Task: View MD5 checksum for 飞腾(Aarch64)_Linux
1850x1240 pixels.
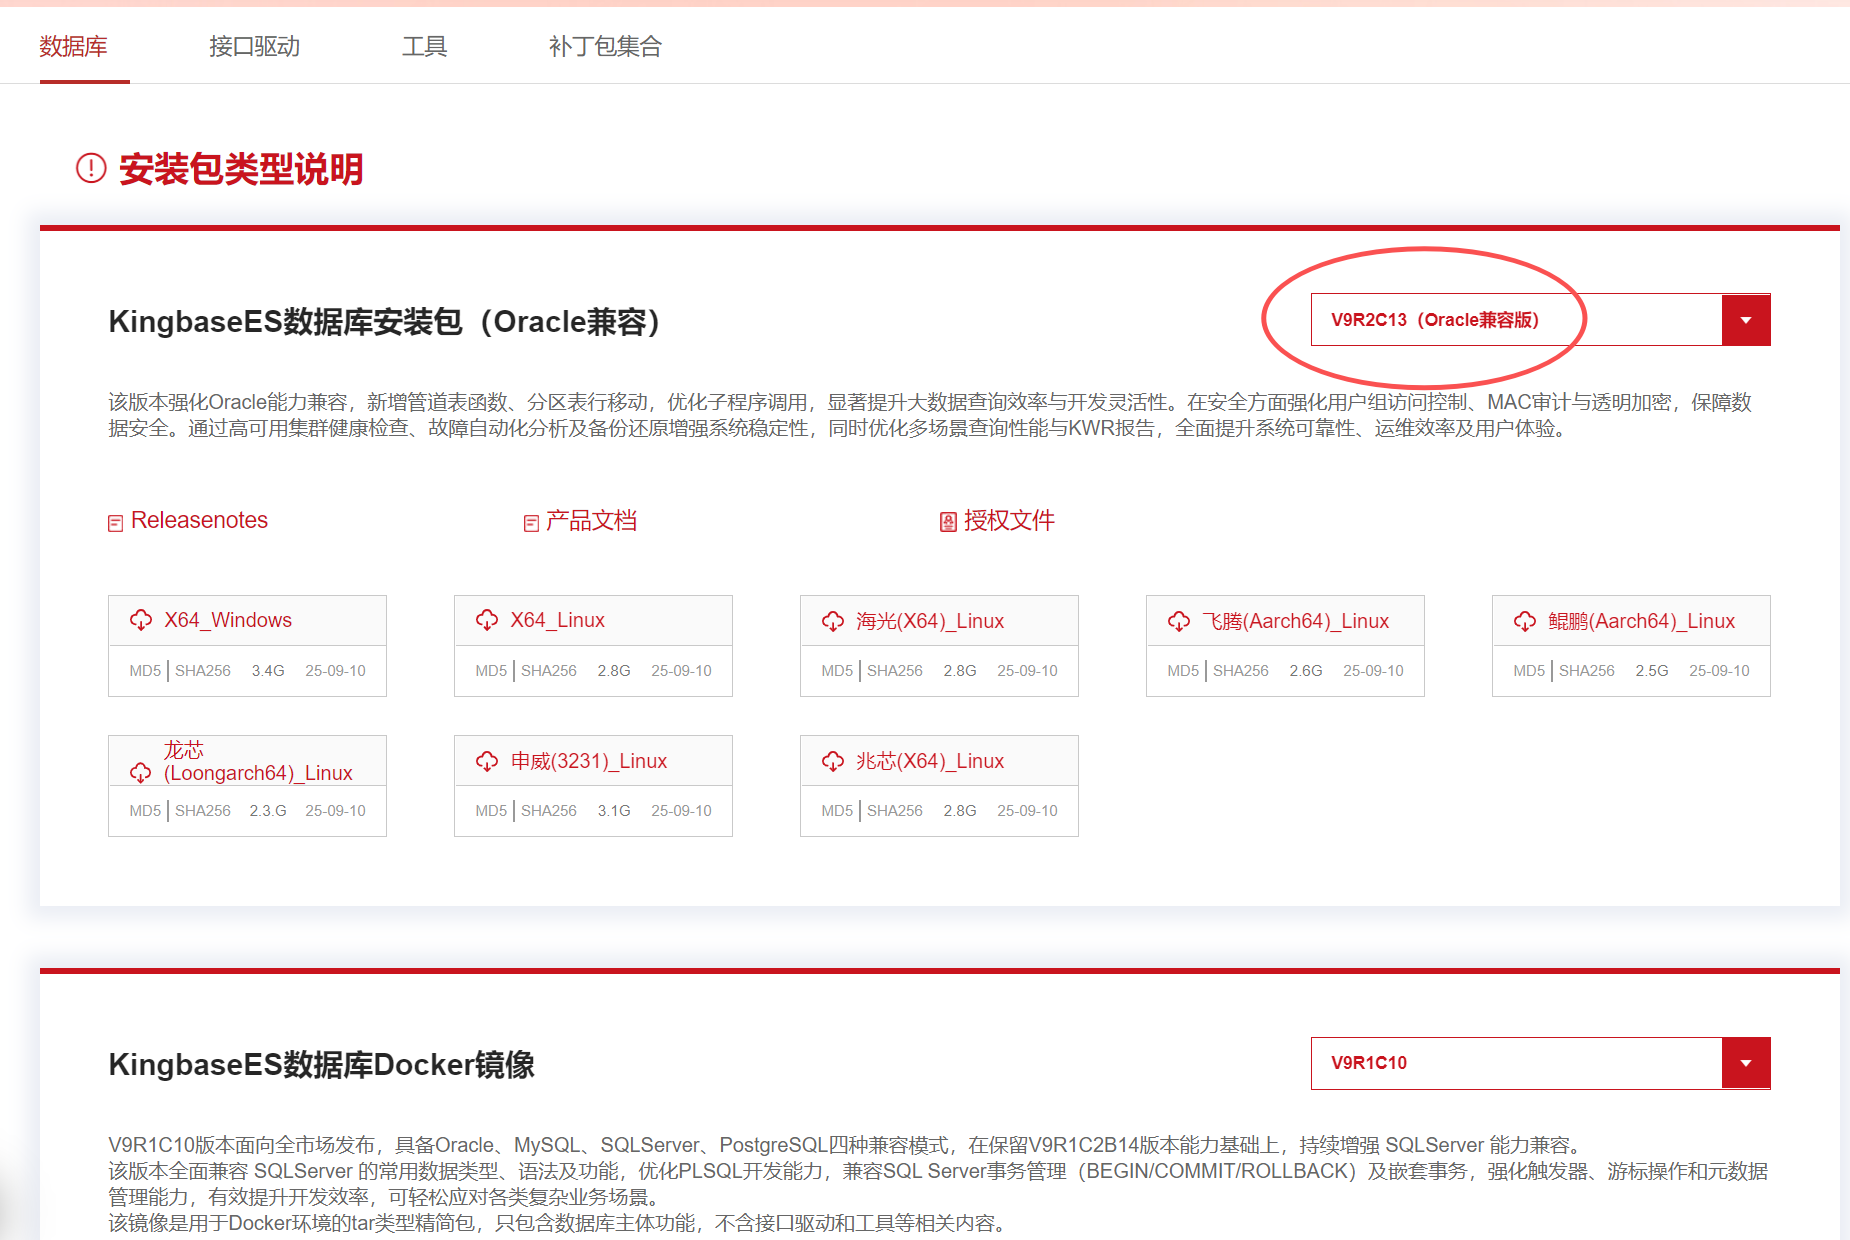Action: (x=1183, y=671)
